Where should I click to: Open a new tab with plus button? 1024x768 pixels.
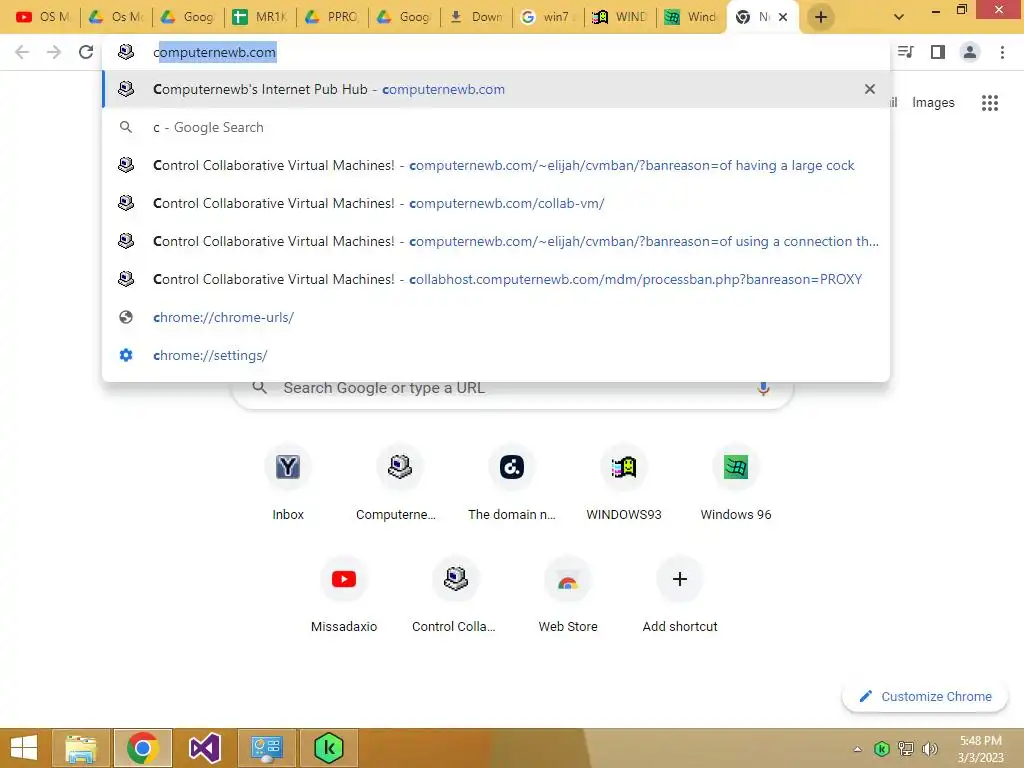[x=821, y=17]
